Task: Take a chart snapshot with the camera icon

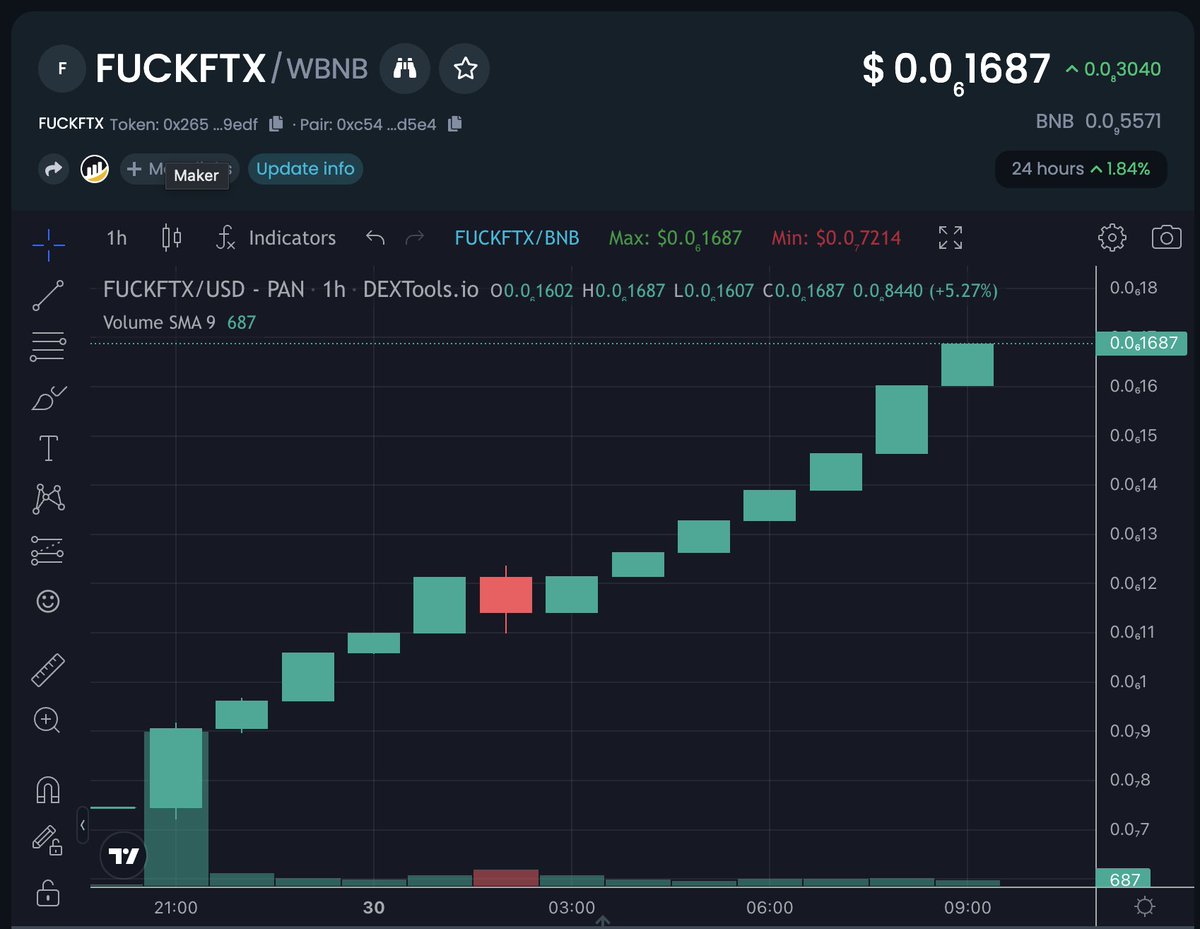Action: [x=1166, y=237]
